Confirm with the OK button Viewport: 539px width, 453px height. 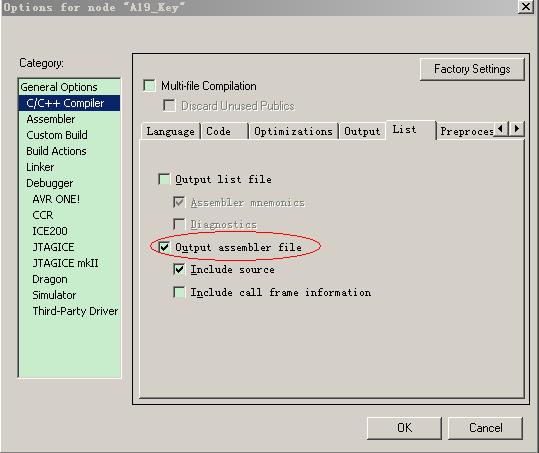click(x=404, y=428)
